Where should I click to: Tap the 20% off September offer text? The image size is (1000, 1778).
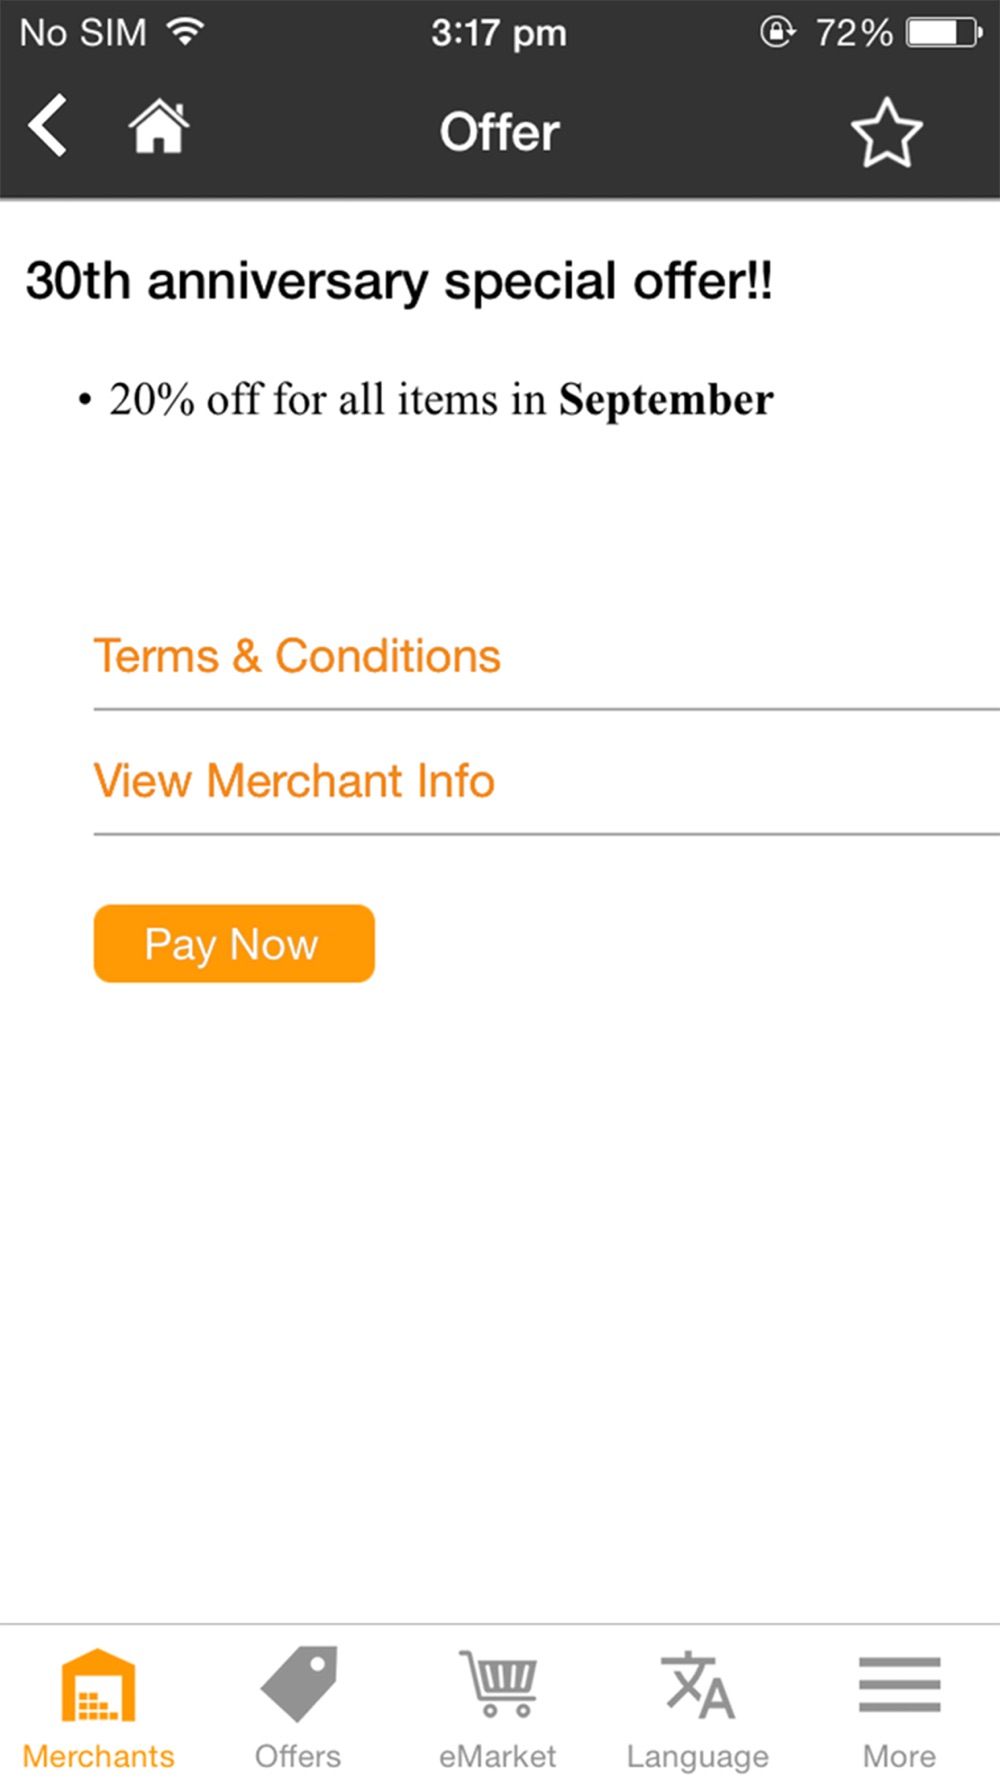click(x=441, y=400)
